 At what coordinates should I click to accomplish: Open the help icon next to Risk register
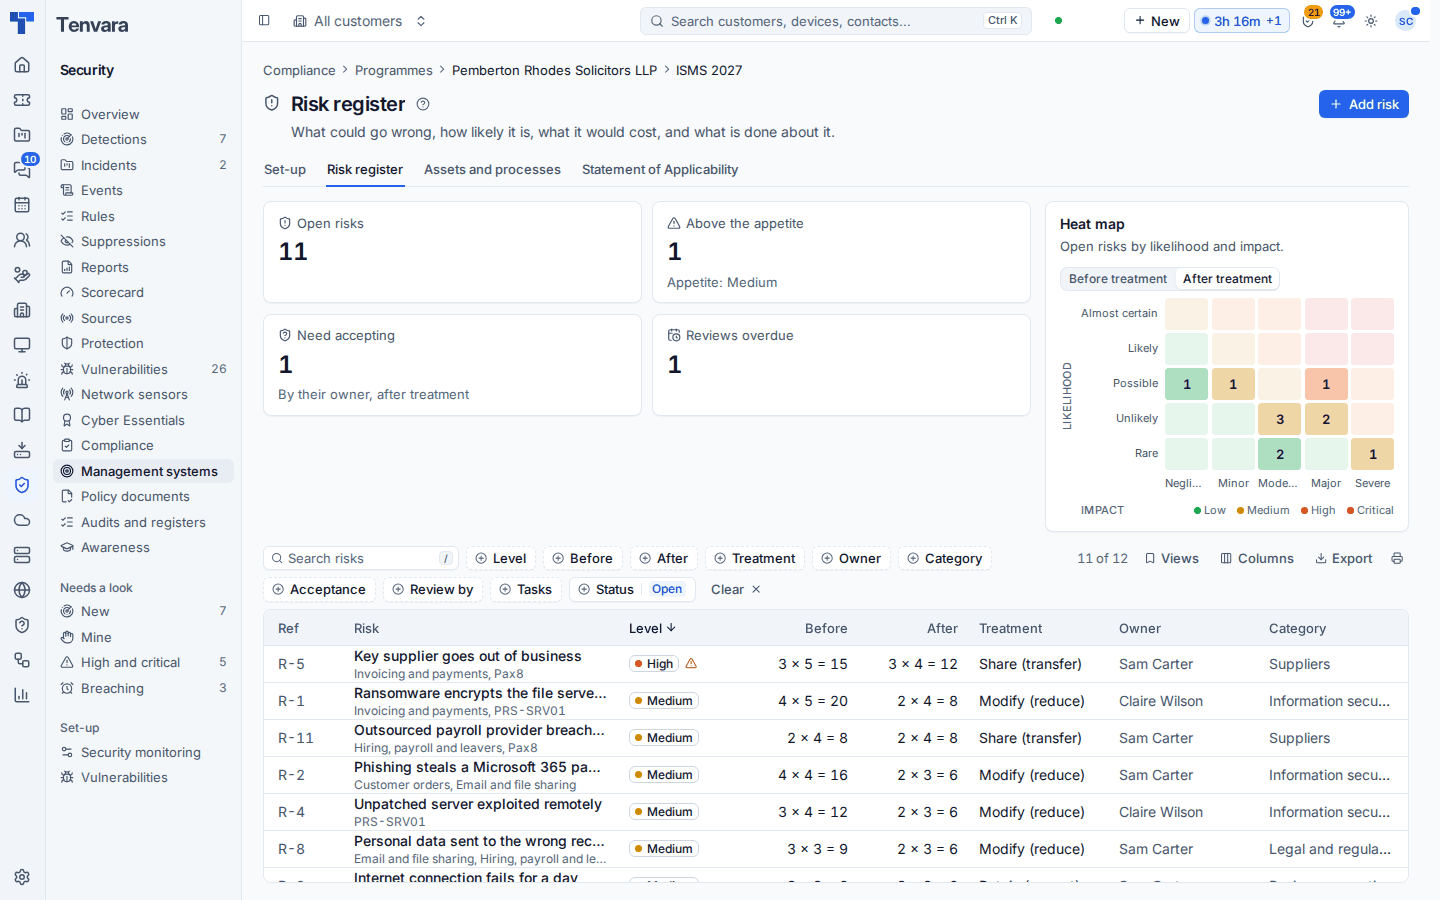[423, 104]
